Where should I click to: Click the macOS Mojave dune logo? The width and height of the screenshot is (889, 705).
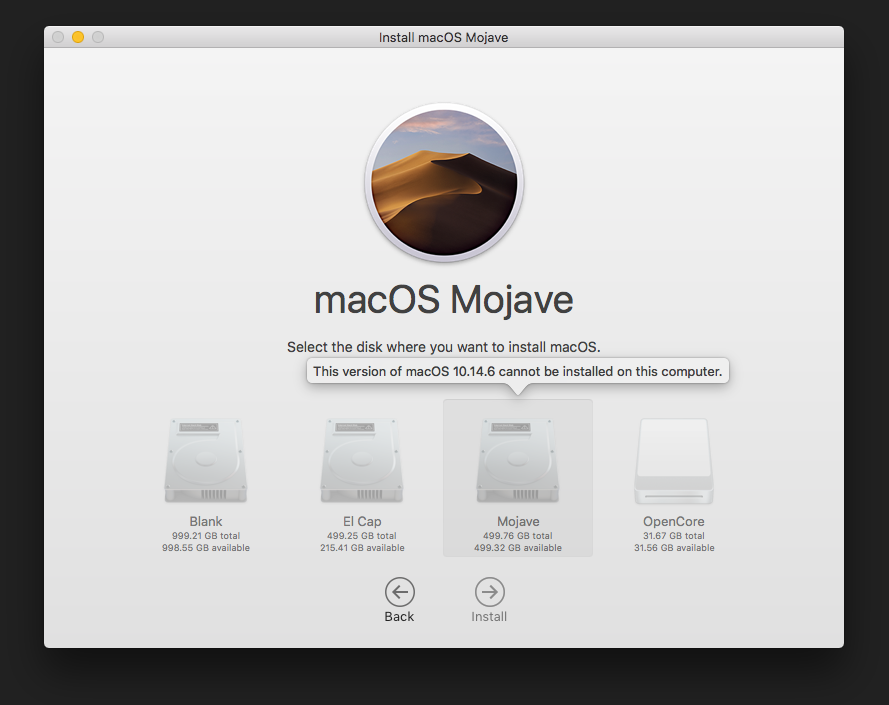tap(444, 183)
